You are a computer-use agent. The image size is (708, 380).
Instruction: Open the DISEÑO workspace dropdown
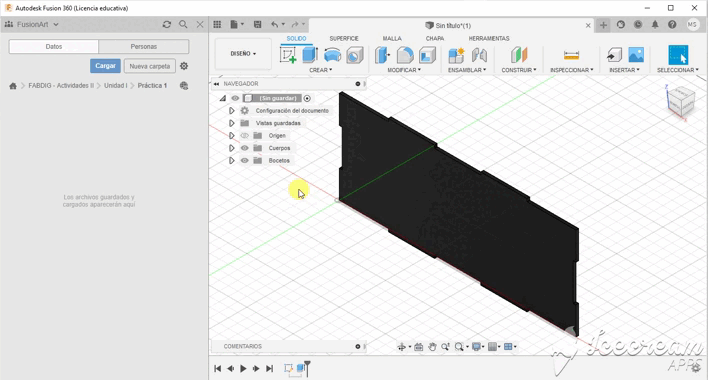(243, 54)
